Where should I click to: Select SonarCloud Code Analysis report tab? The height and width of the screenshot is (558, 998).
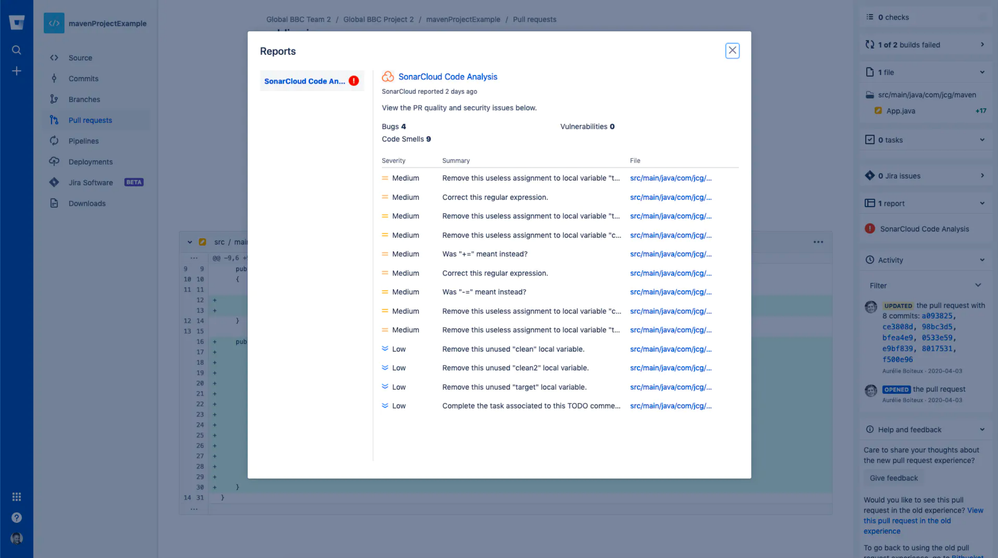coord(312,81)
